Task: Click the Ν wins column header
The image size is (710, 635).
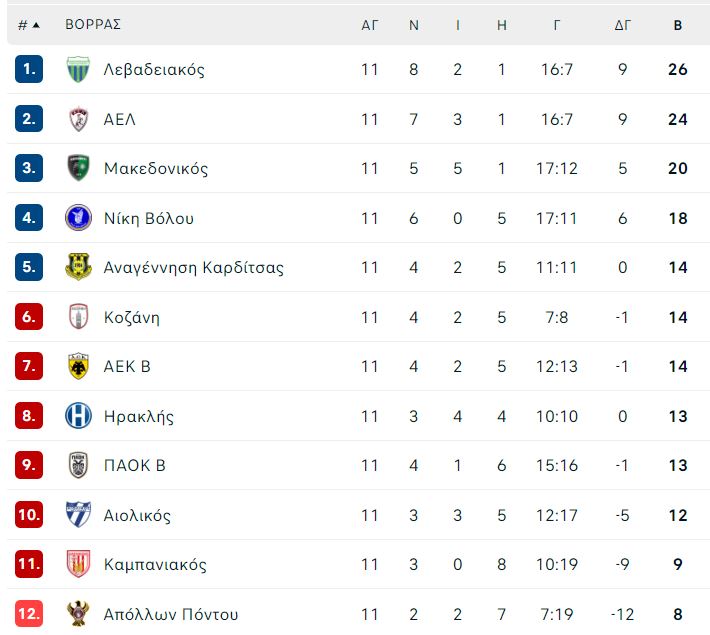Action: pos(413,25)
